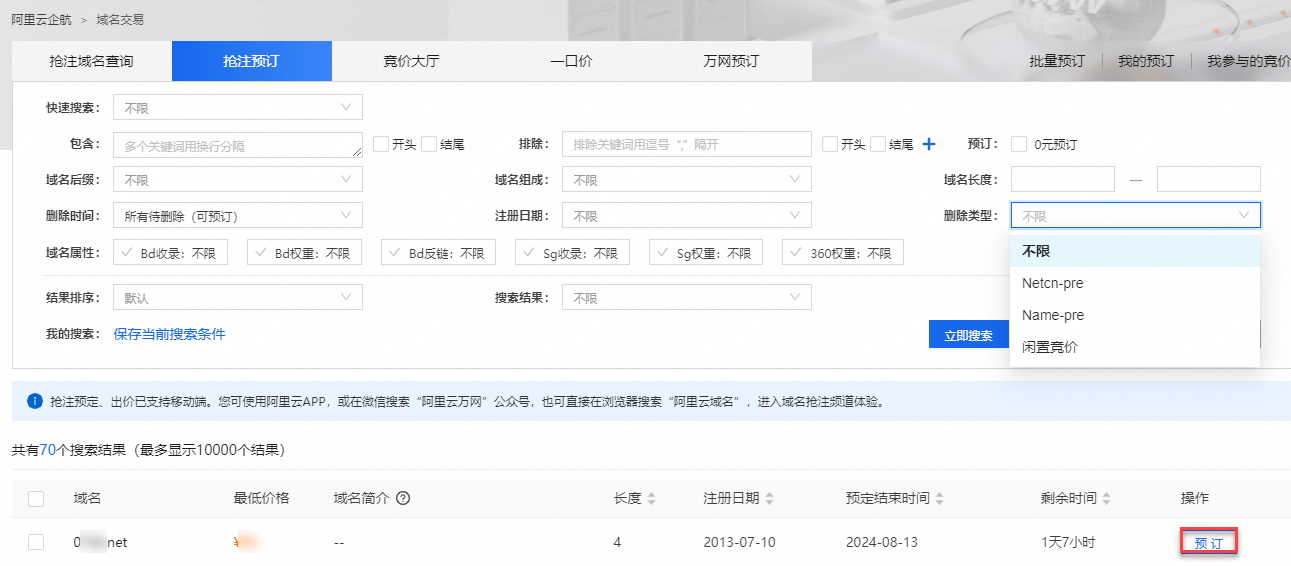Switch to the 抢注域名查询 tab
The image size is (1291, 566).
click(x=91, y=61)
